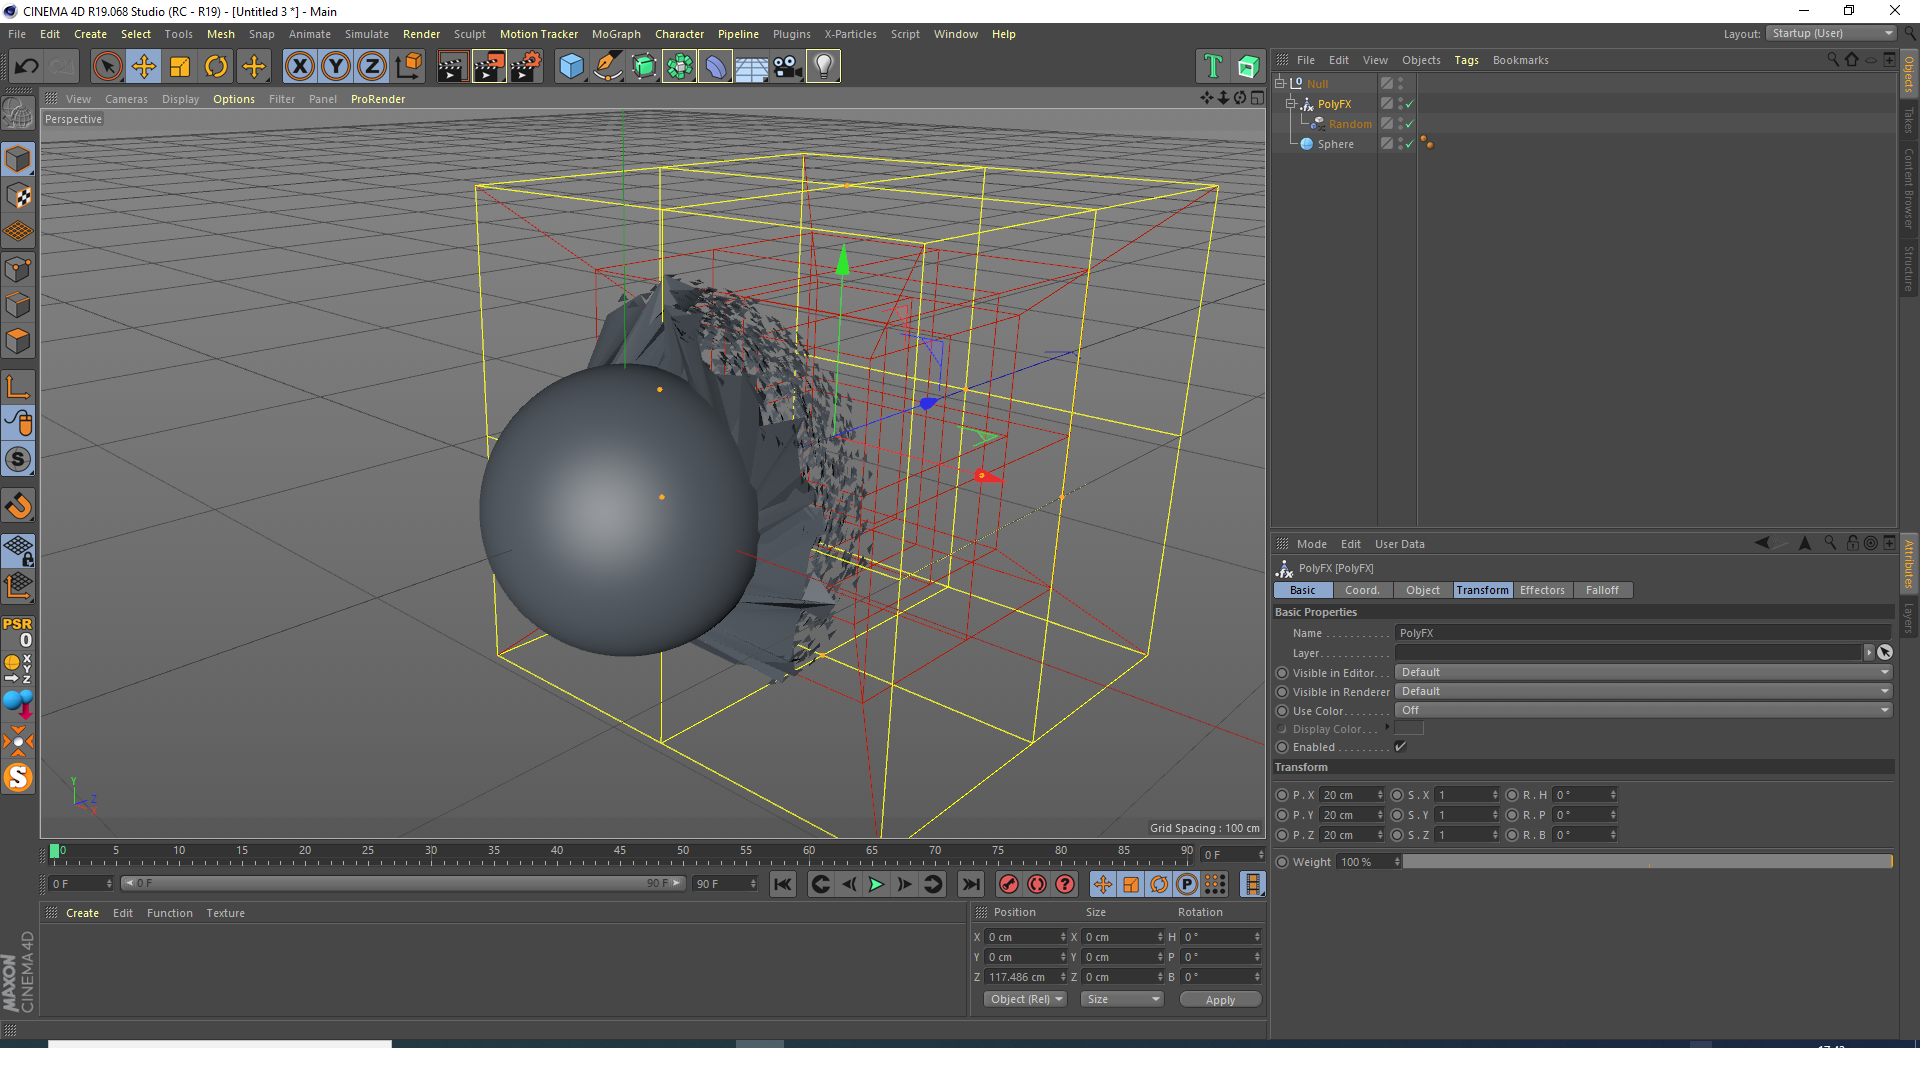
Task: Click the P.X value field
Action: [1351, 795]
